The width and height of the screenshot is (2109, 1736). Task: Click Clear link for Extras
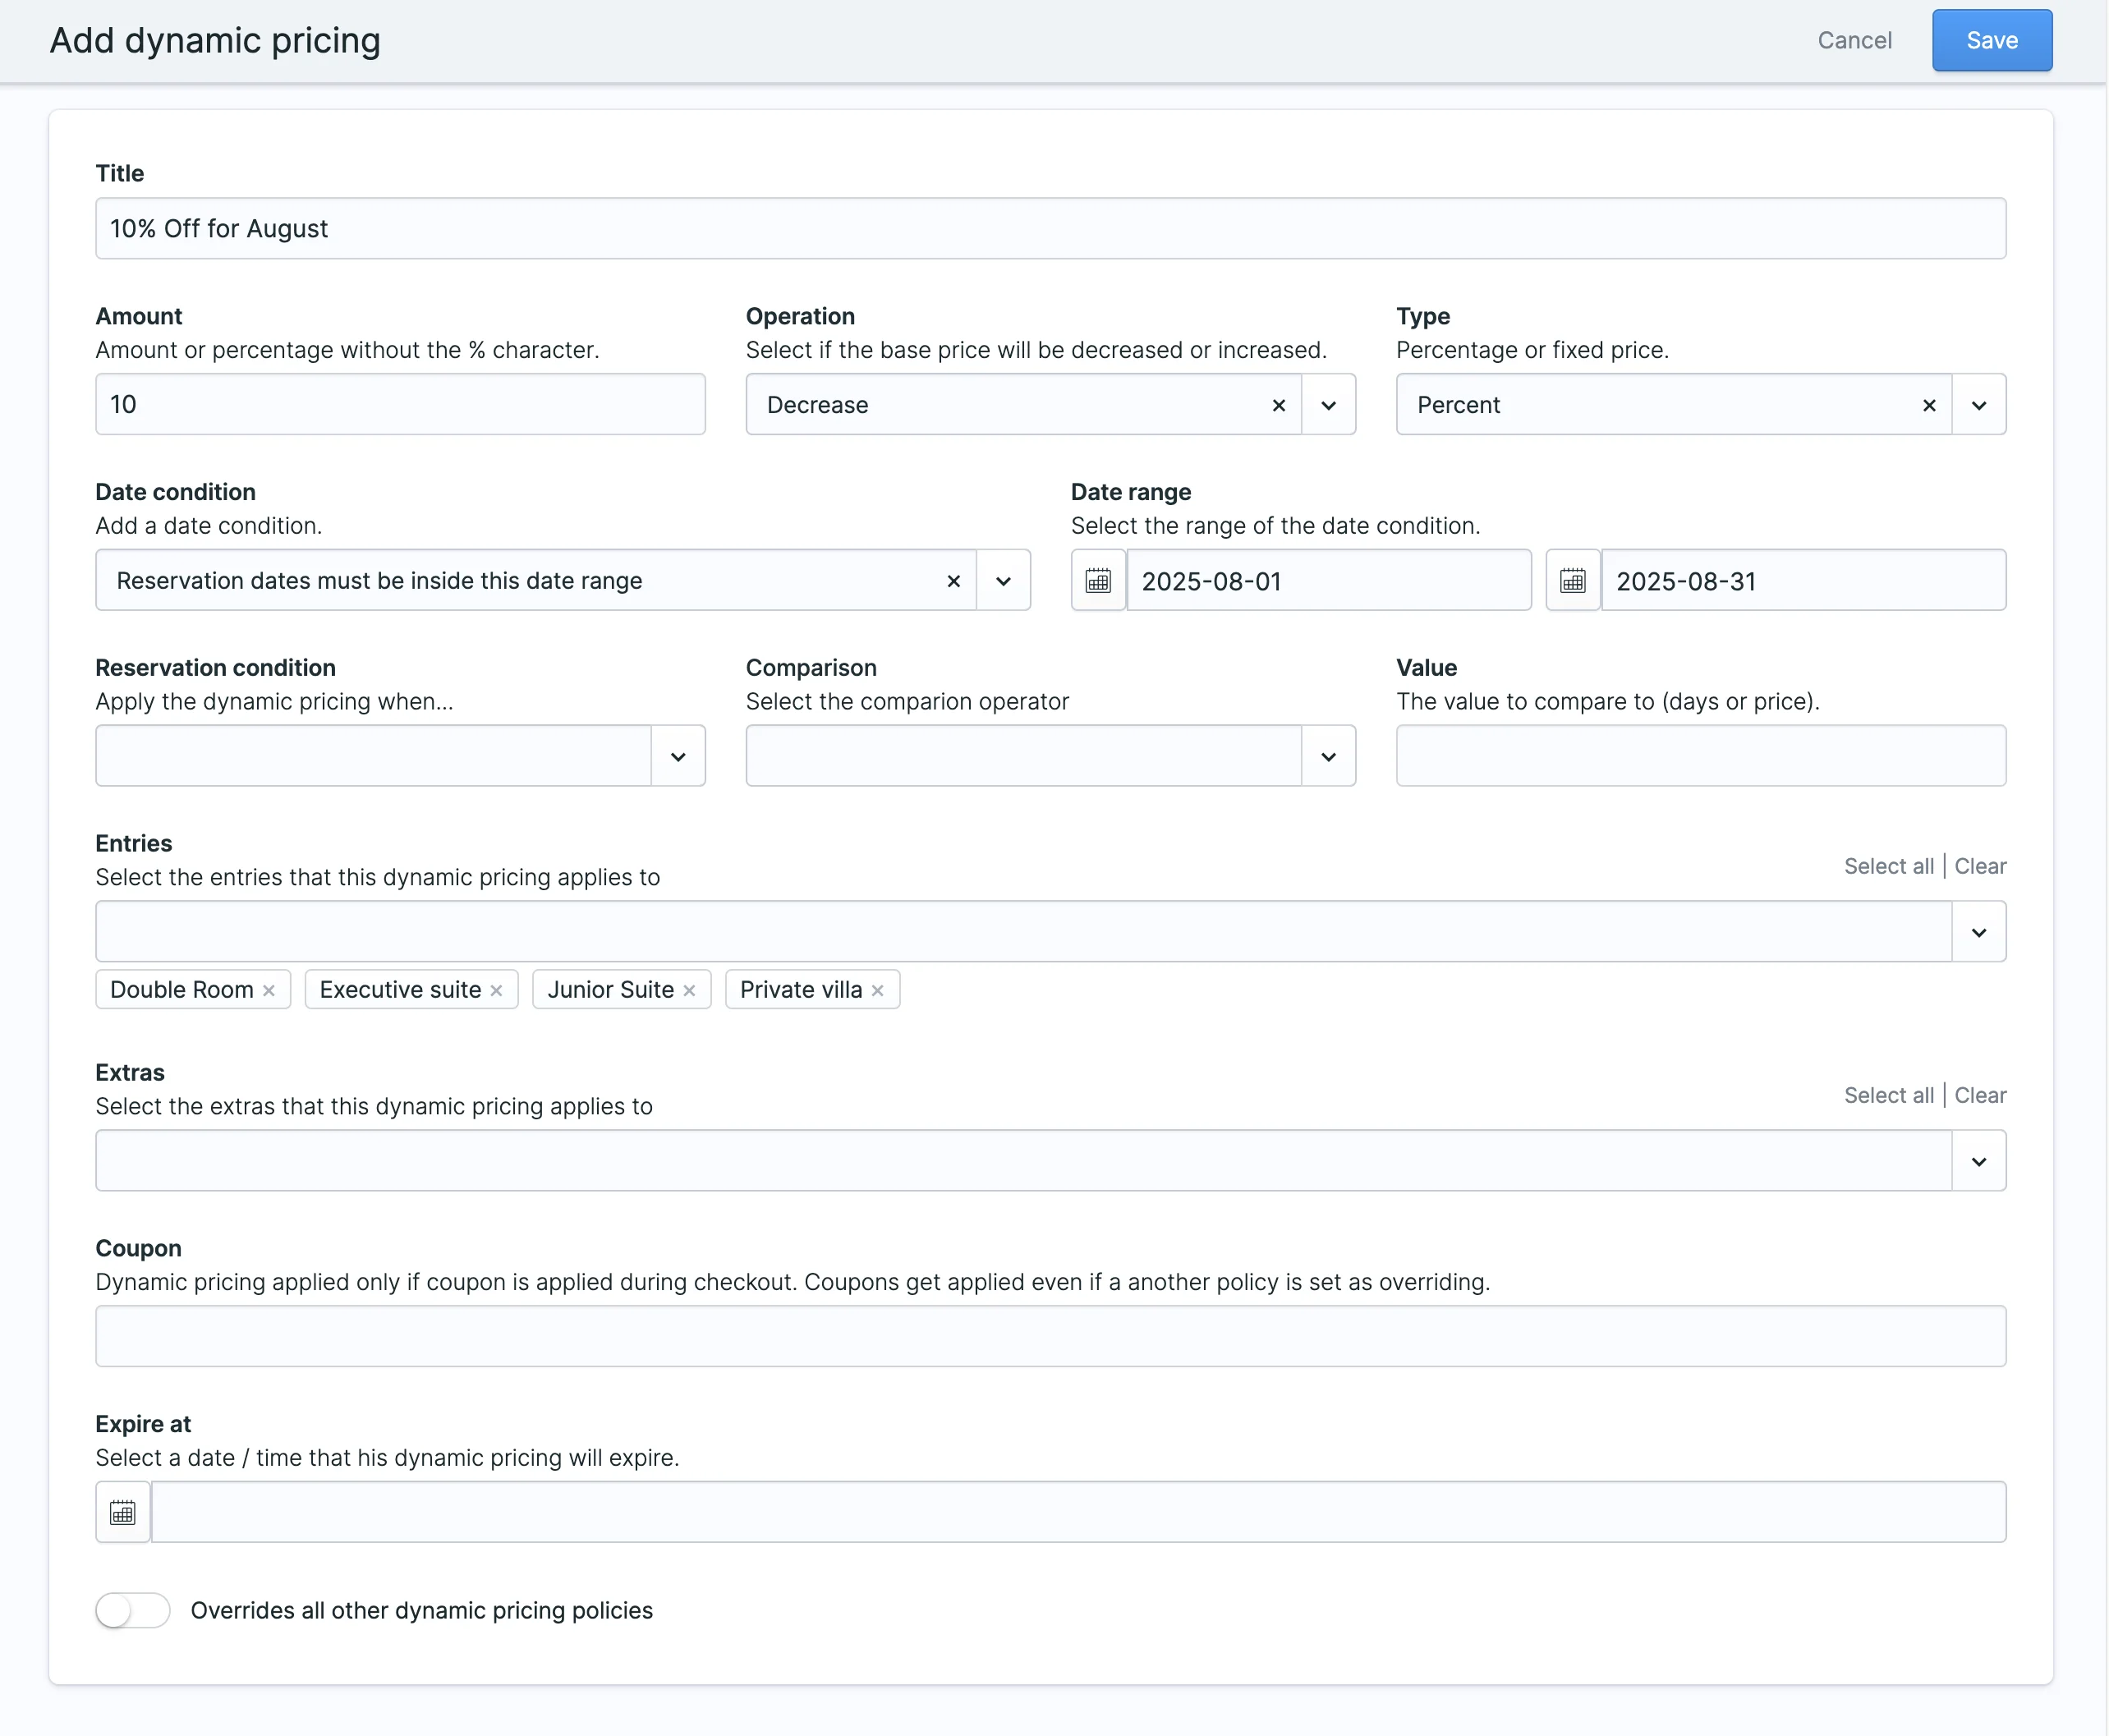point(1980,1095)
